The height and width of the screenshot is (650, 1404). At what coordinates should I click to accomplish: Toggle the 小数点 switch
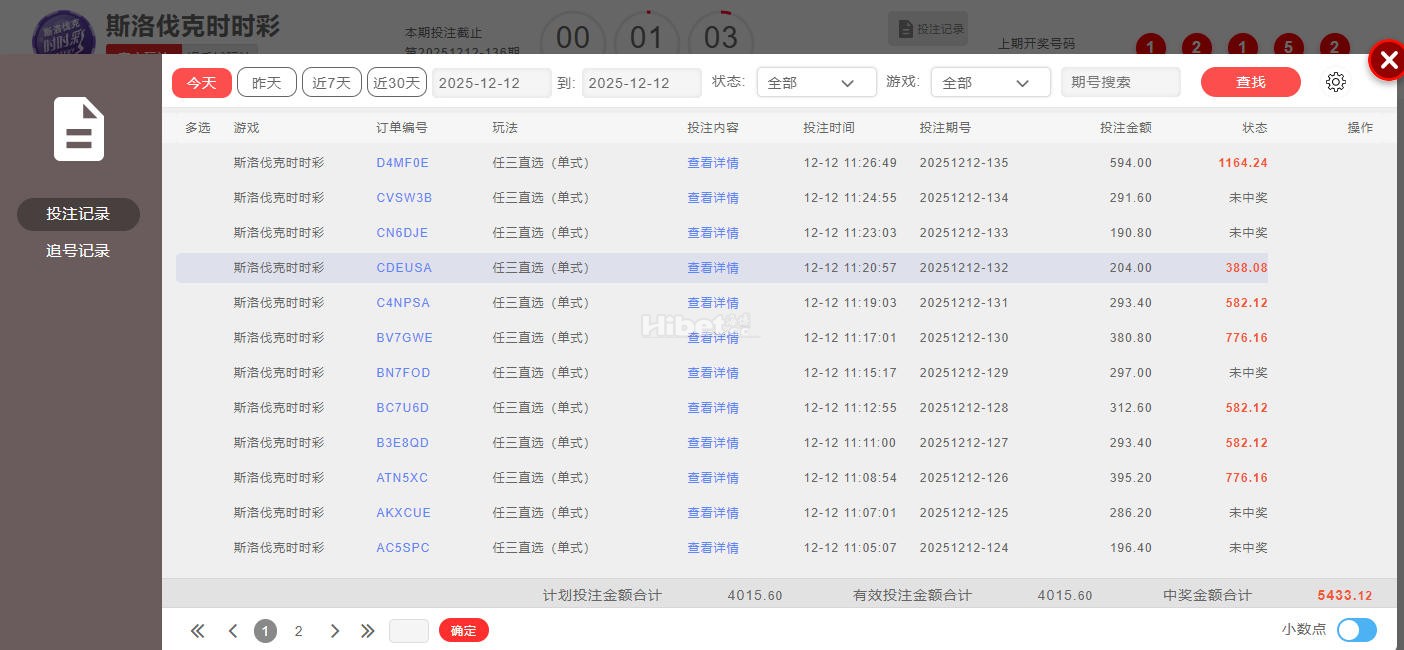1356,630
